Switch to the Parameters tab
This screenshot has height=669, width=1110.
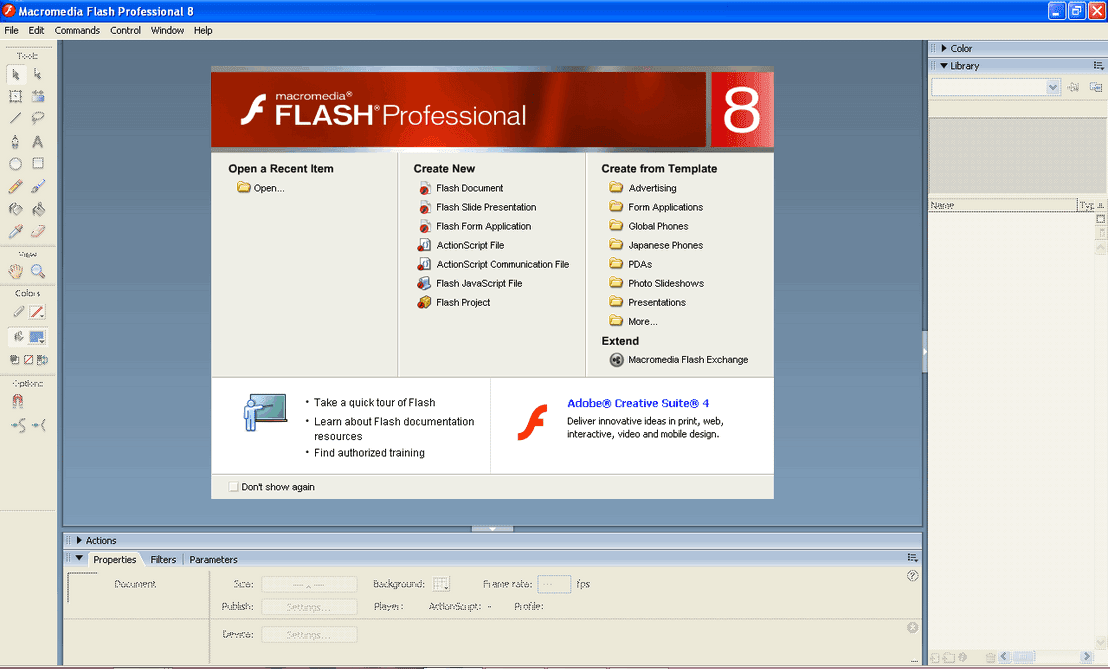coord(213,559)
